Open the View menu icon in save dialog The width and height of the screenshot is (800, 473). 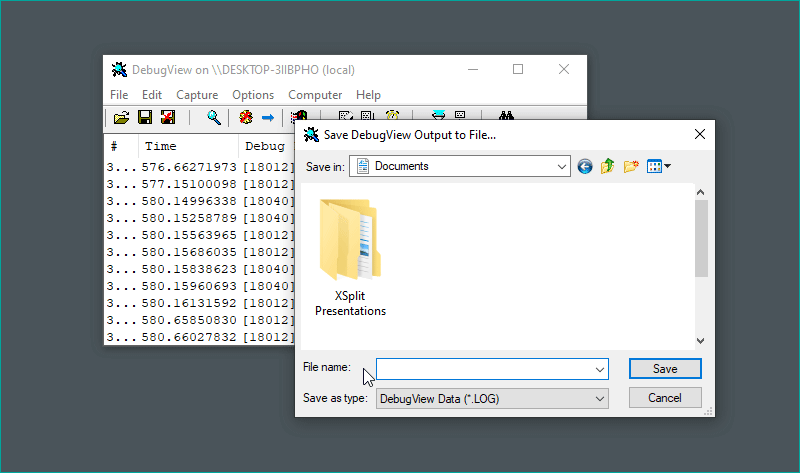pyautogui.click(x=658, y=166)
